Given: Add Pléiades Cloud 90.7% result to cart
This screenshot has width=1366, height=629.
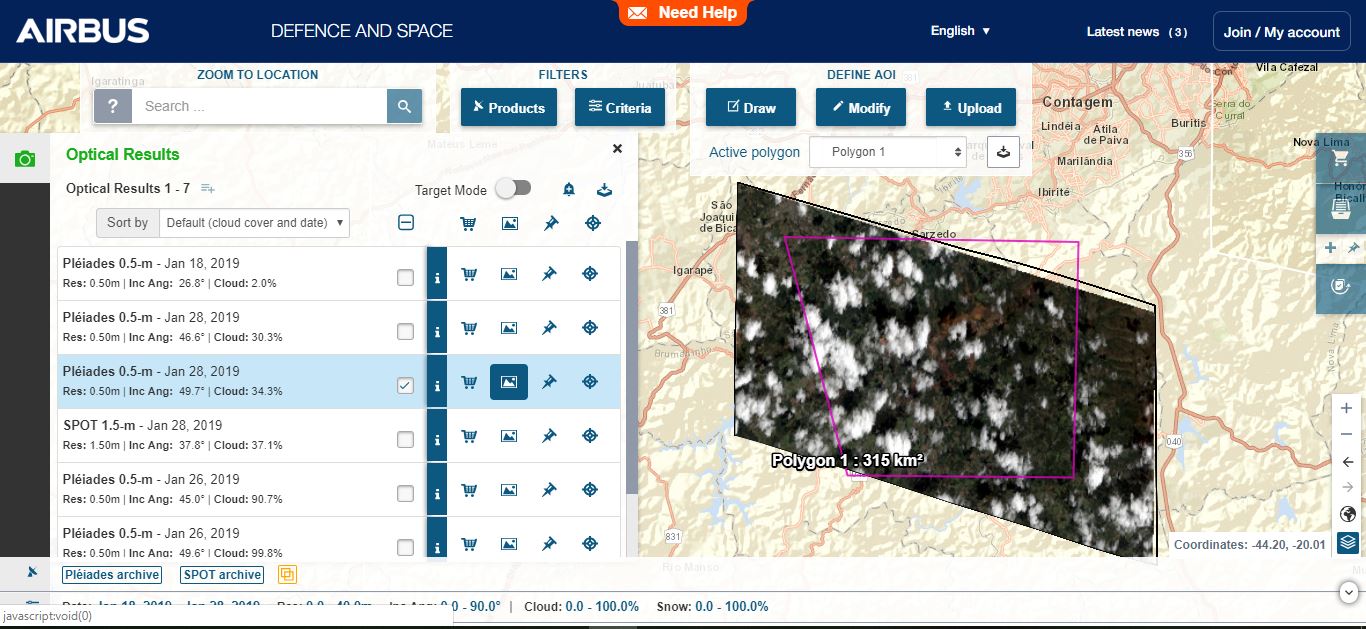Looking at the screenshot, I should [x=468, y=489].
